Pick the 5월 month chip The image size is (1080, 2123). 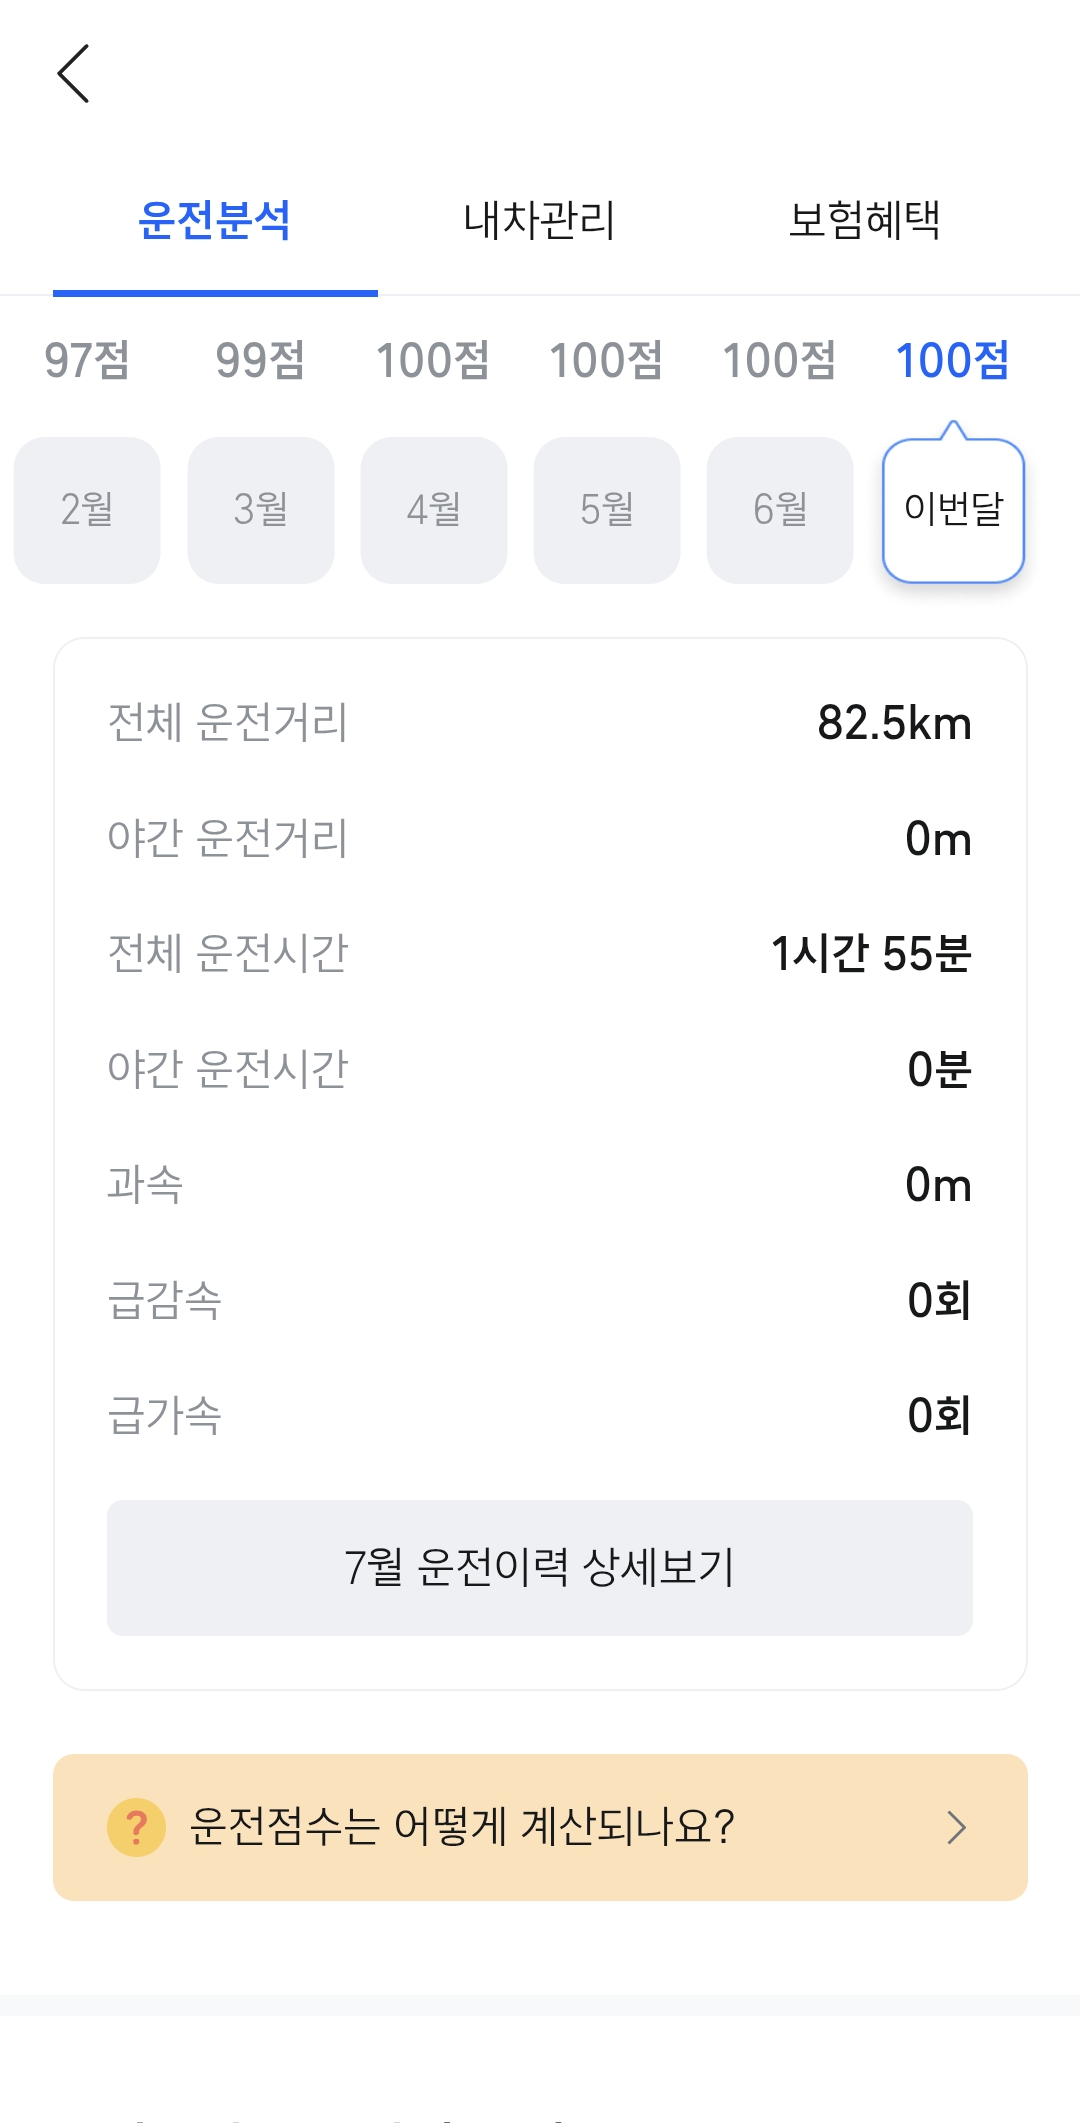(607, 510)
